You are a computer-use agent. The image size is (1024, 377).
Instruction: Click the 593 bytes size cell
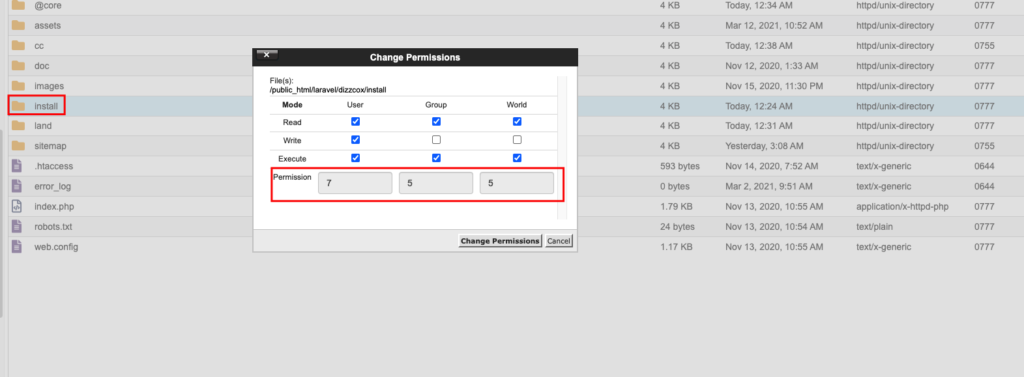coord(680,166)
